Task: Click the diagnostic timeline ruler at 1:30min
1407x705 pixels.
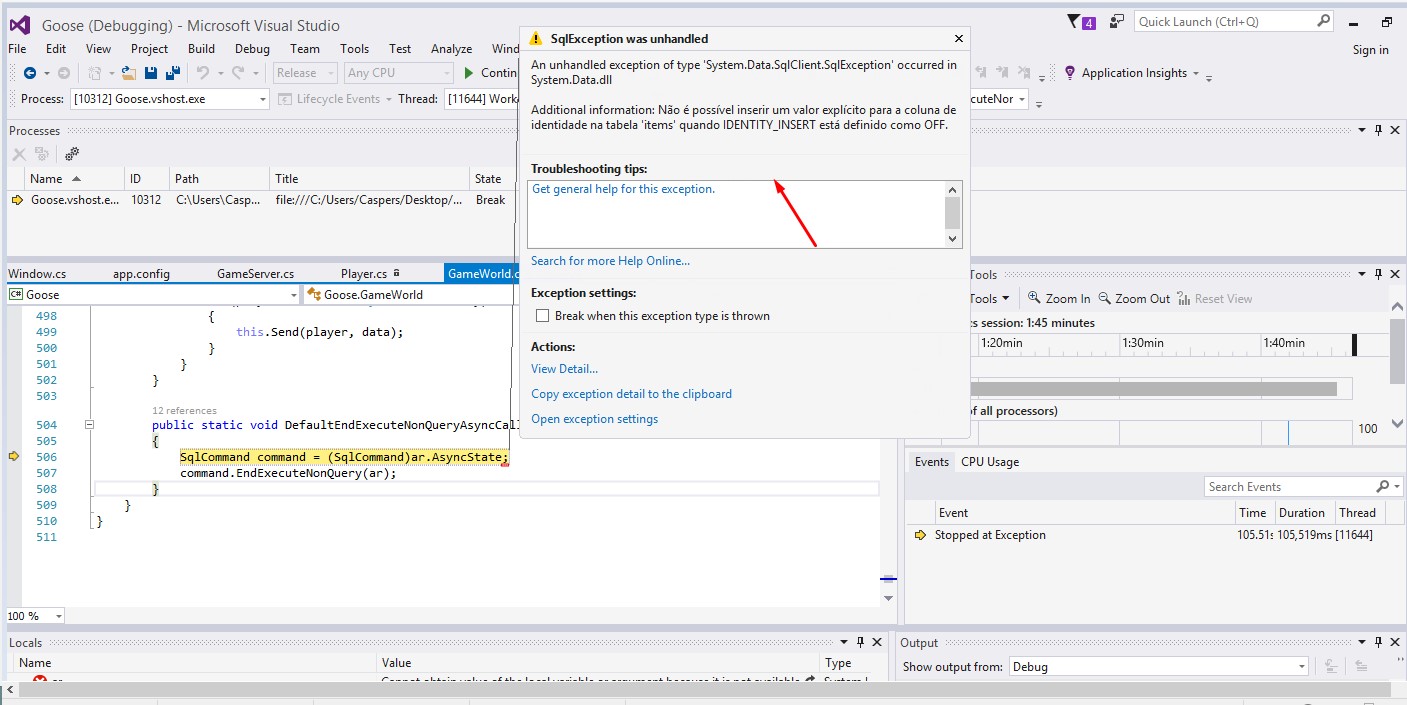Action: (1142, 343)
